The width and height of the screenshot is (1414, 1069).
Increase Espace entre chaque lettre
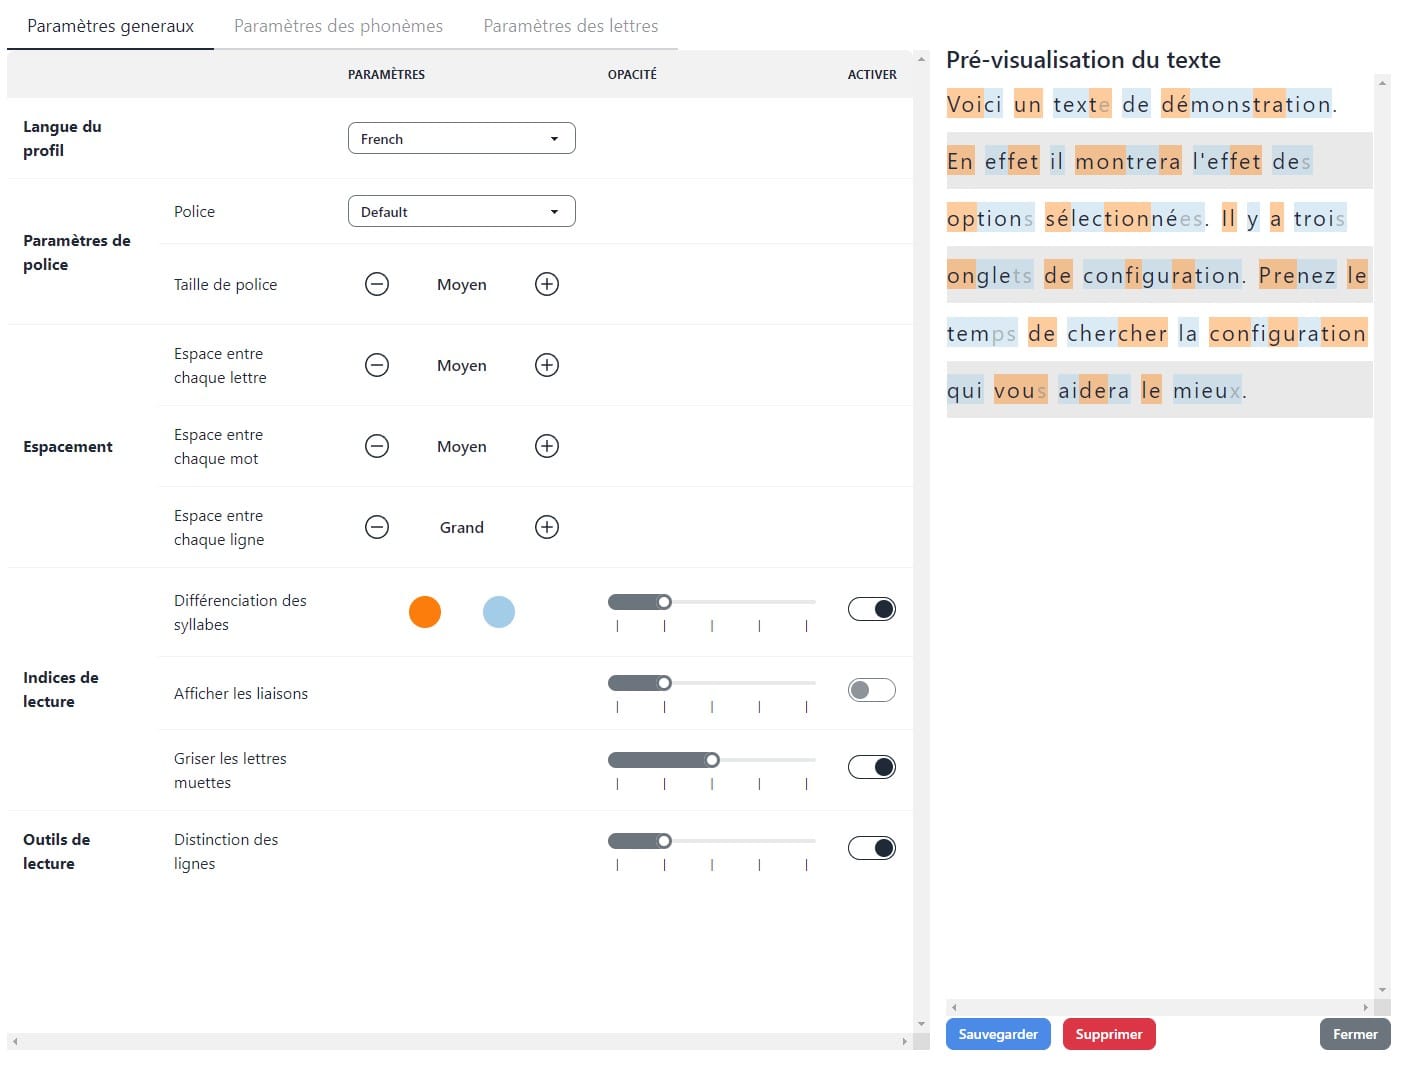pyautogui.click(x=546, y=365)
